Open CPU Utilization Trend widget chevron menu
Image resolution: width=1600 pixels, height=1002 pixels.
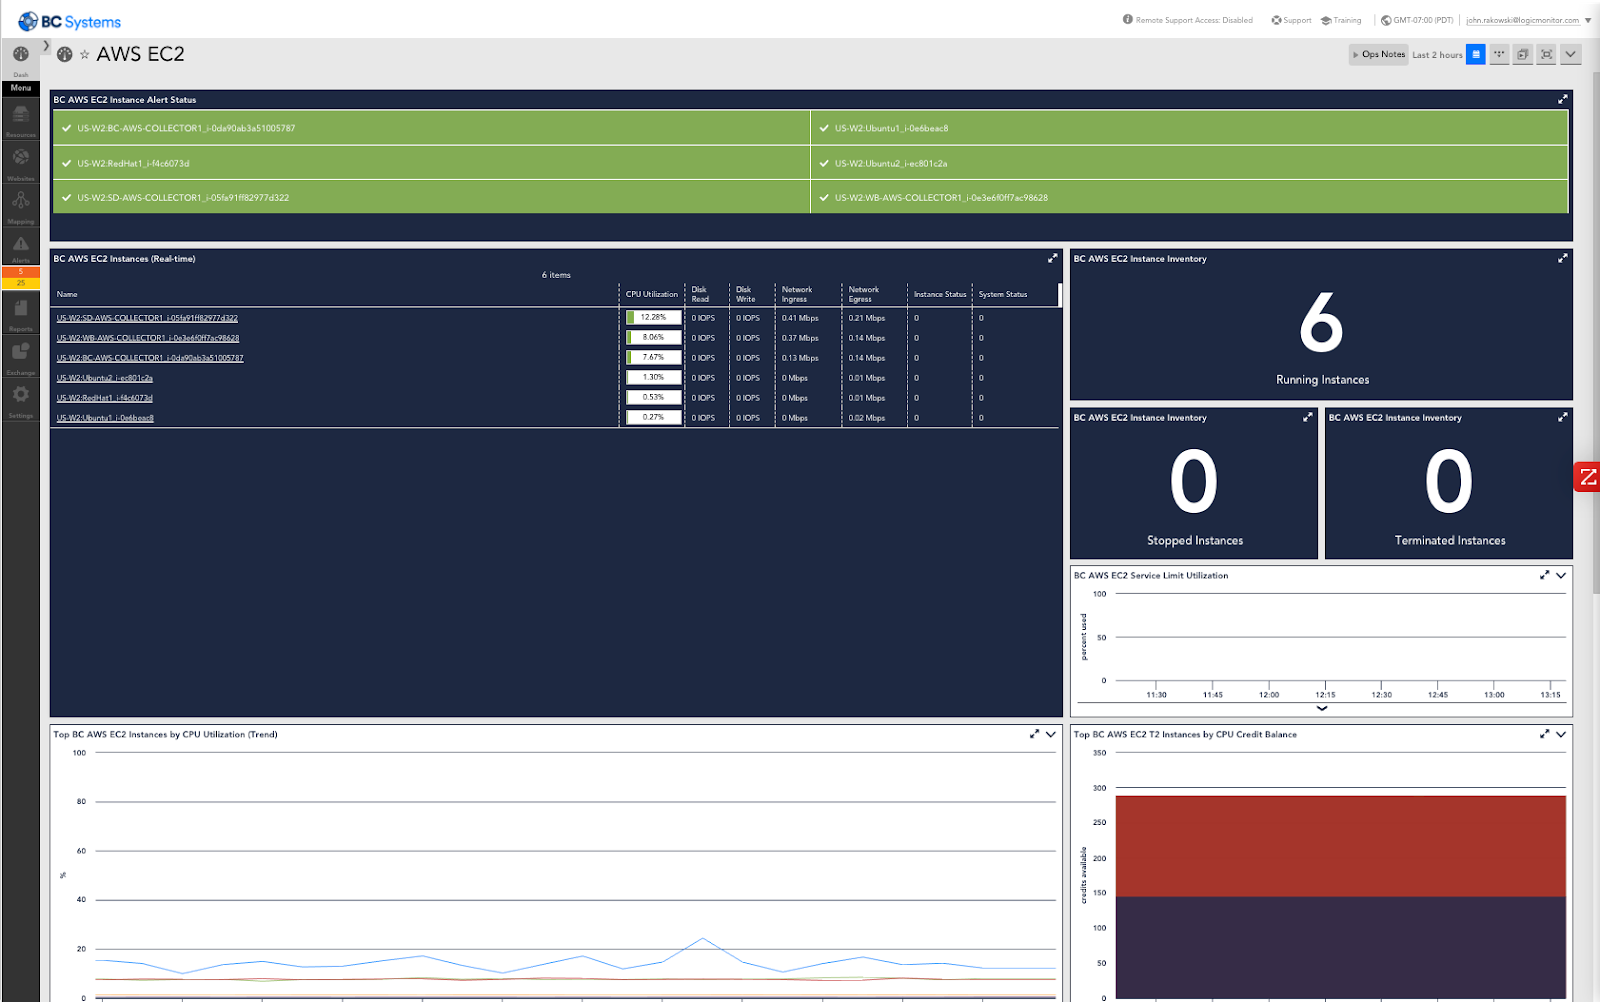point(1051,734)
